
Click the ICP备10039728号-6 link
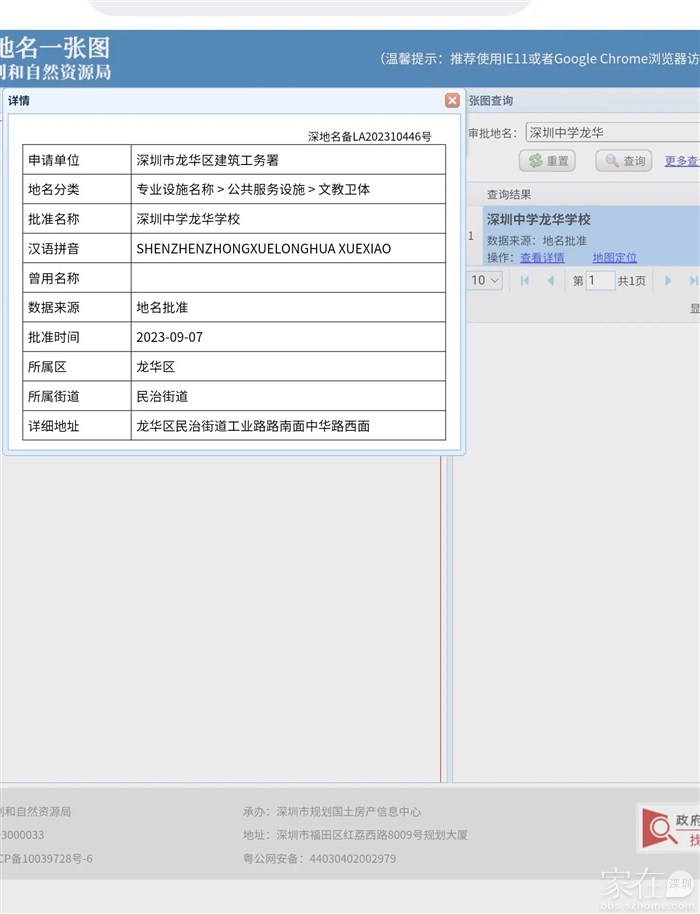(x=46, y=859)
